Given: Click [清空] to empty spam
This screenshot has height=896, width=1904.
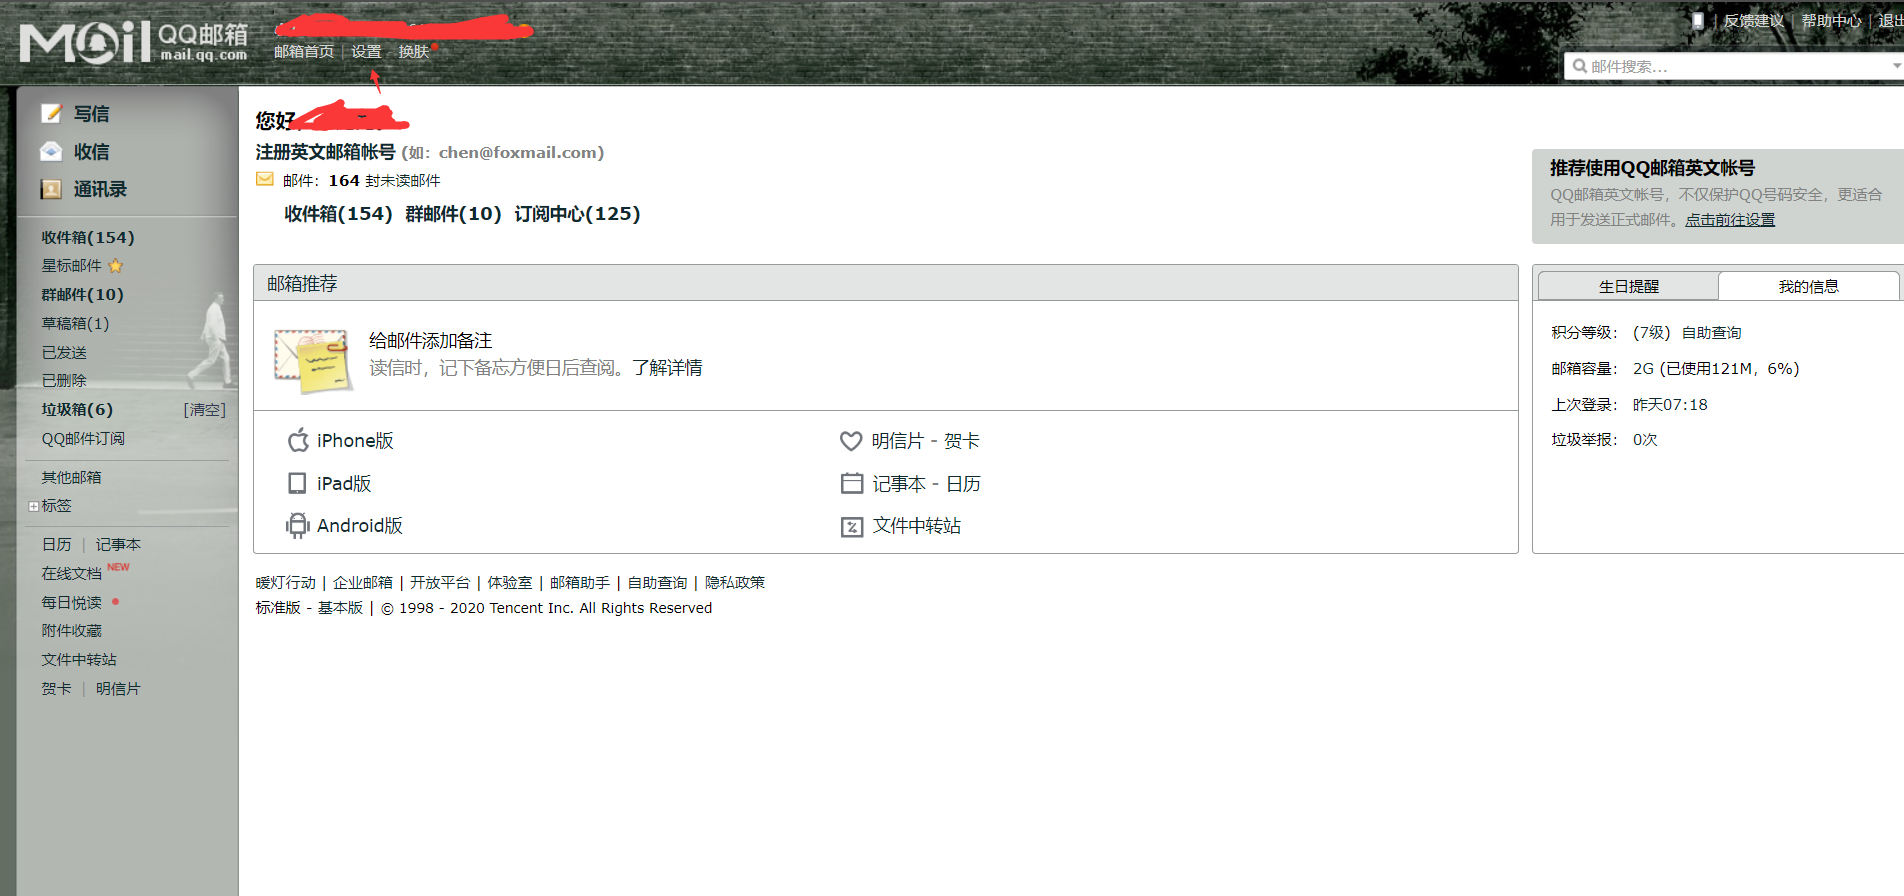Looking at the screenshot, I should click(x=204, y=410).
